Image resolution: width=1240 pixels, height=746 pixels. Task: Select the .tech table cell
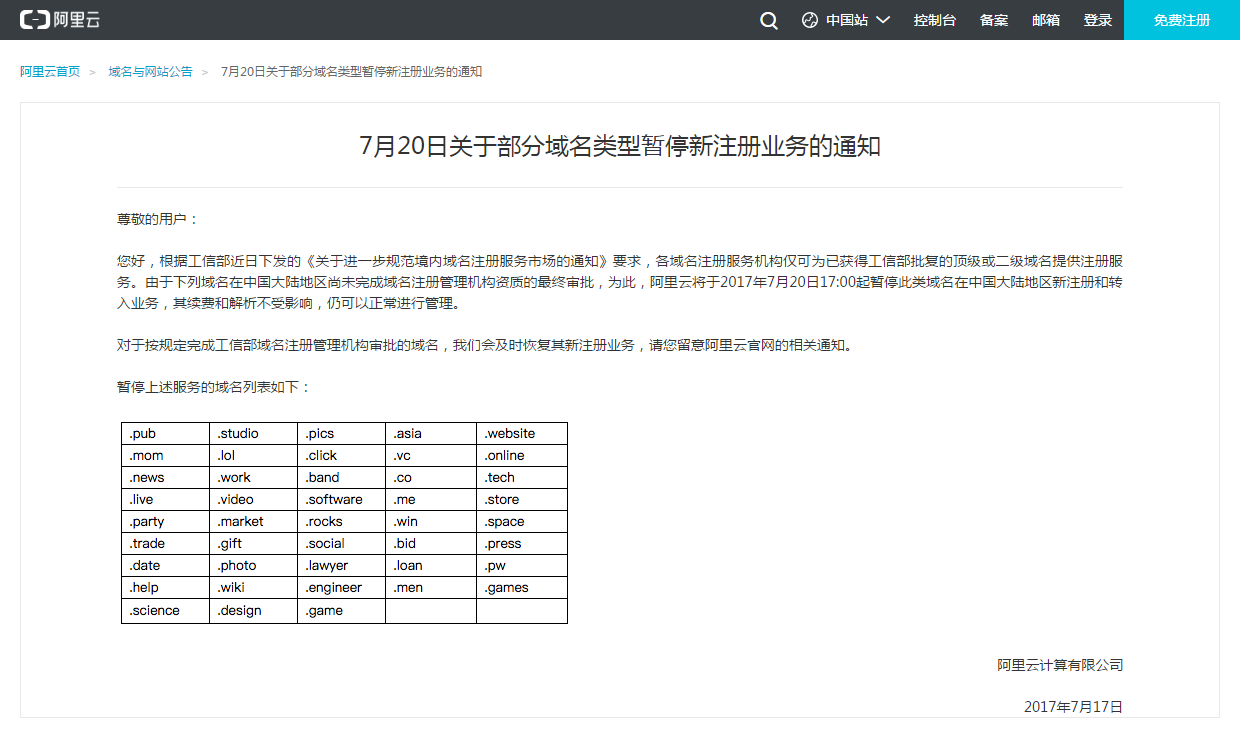pyautogui.click(x=522, y=478)
